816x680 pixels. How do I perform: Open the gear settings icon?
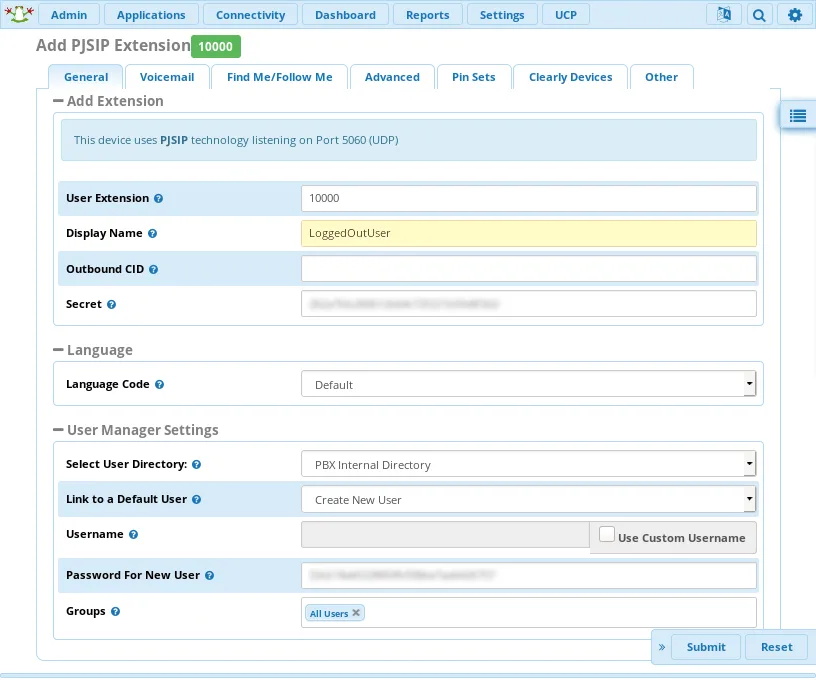coord(795,15)
